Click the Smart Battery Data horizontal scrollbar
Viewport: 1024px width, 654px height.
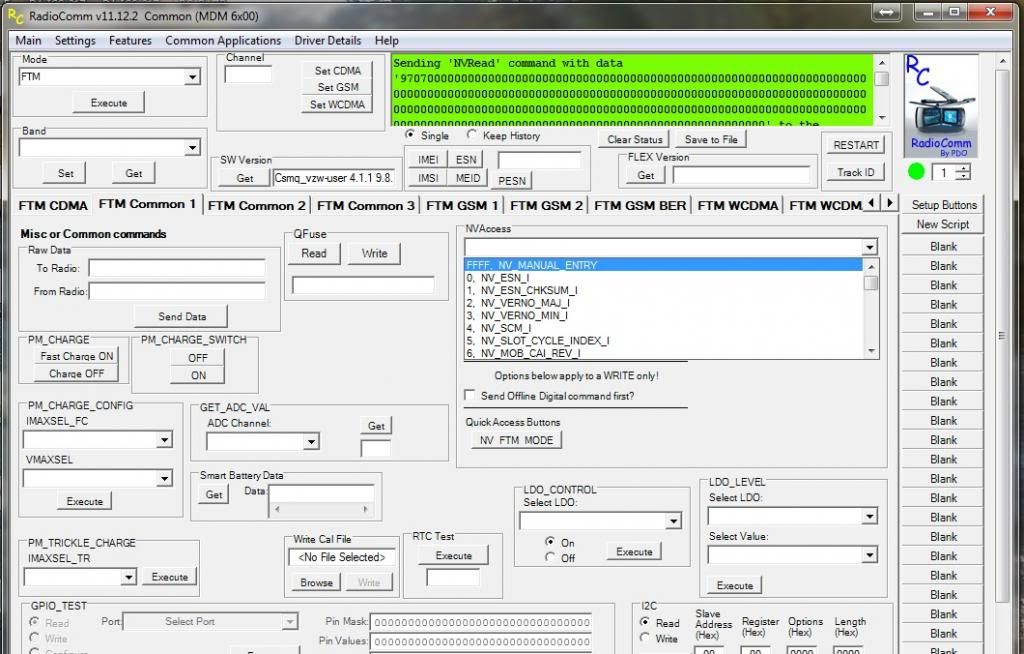coord(321,509)
